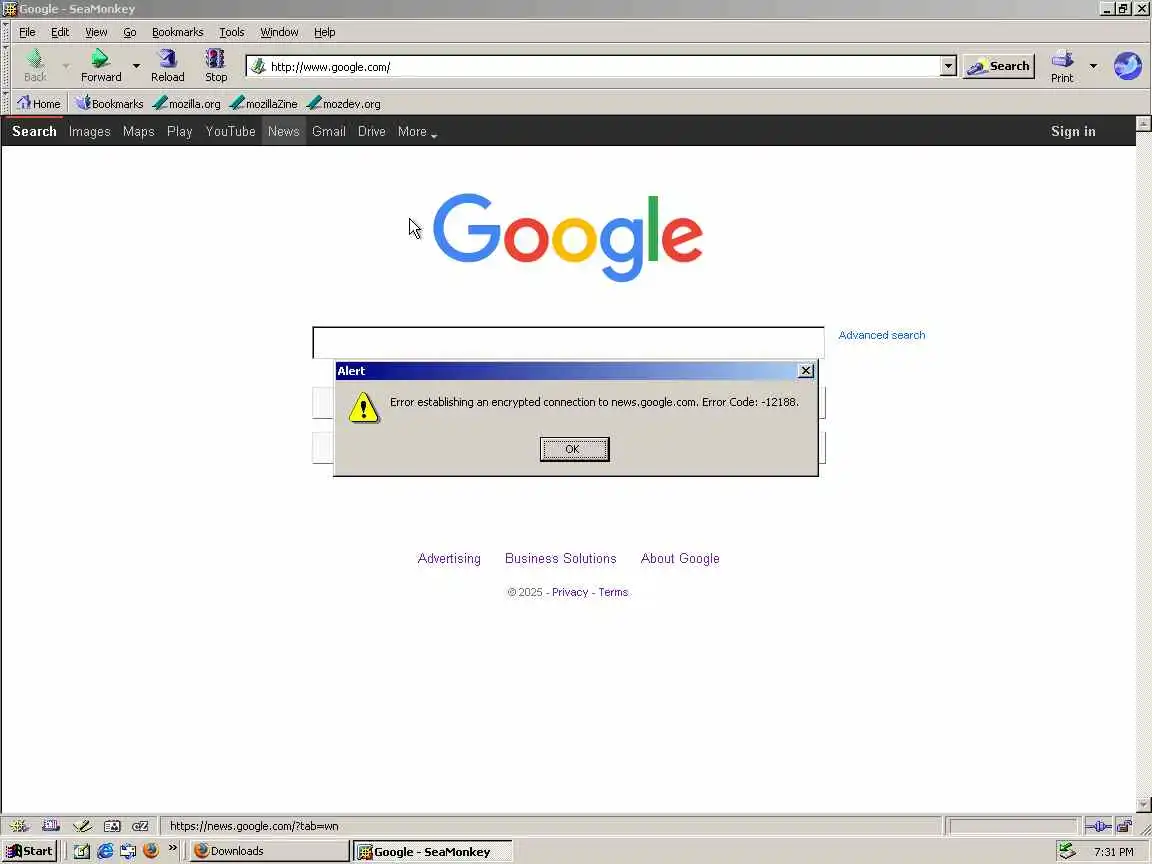This screenshot has width=1152, height=864.
Task: Select Maps in the Google bar
Action: tap(138, 132)
